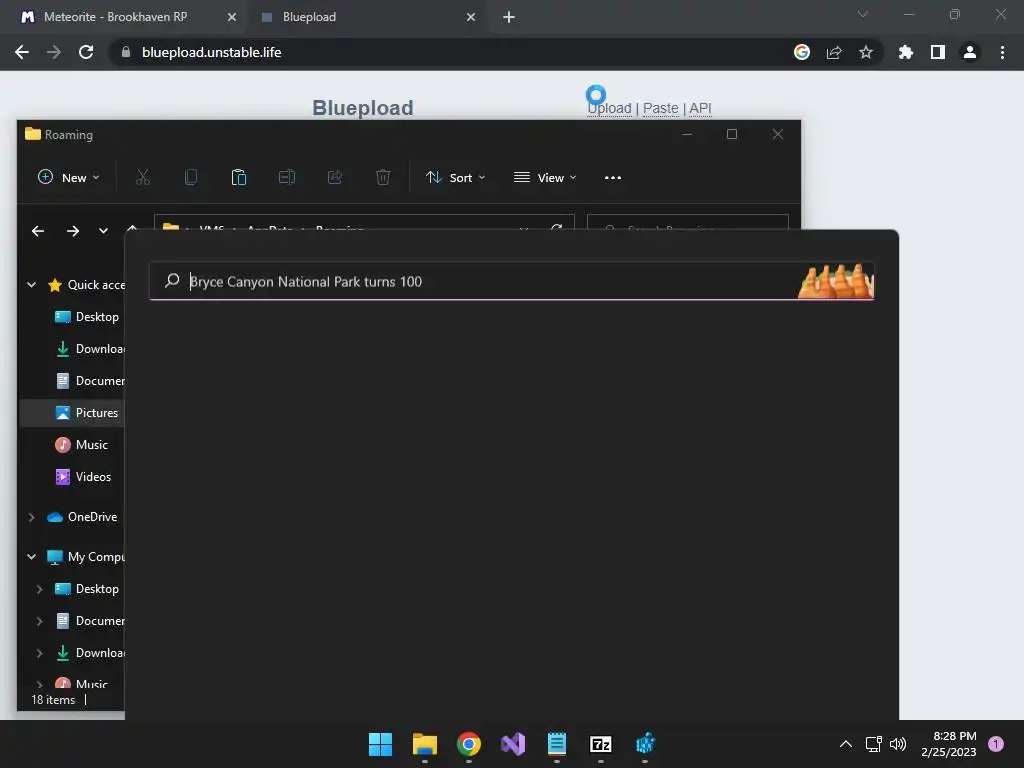Open clock and date in taskbar

pos(949,744)
